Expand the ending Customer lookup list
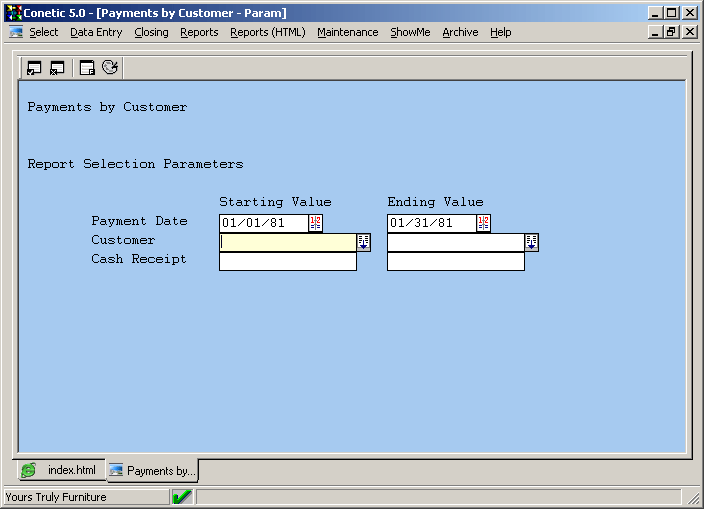 (x=531, y=242)
